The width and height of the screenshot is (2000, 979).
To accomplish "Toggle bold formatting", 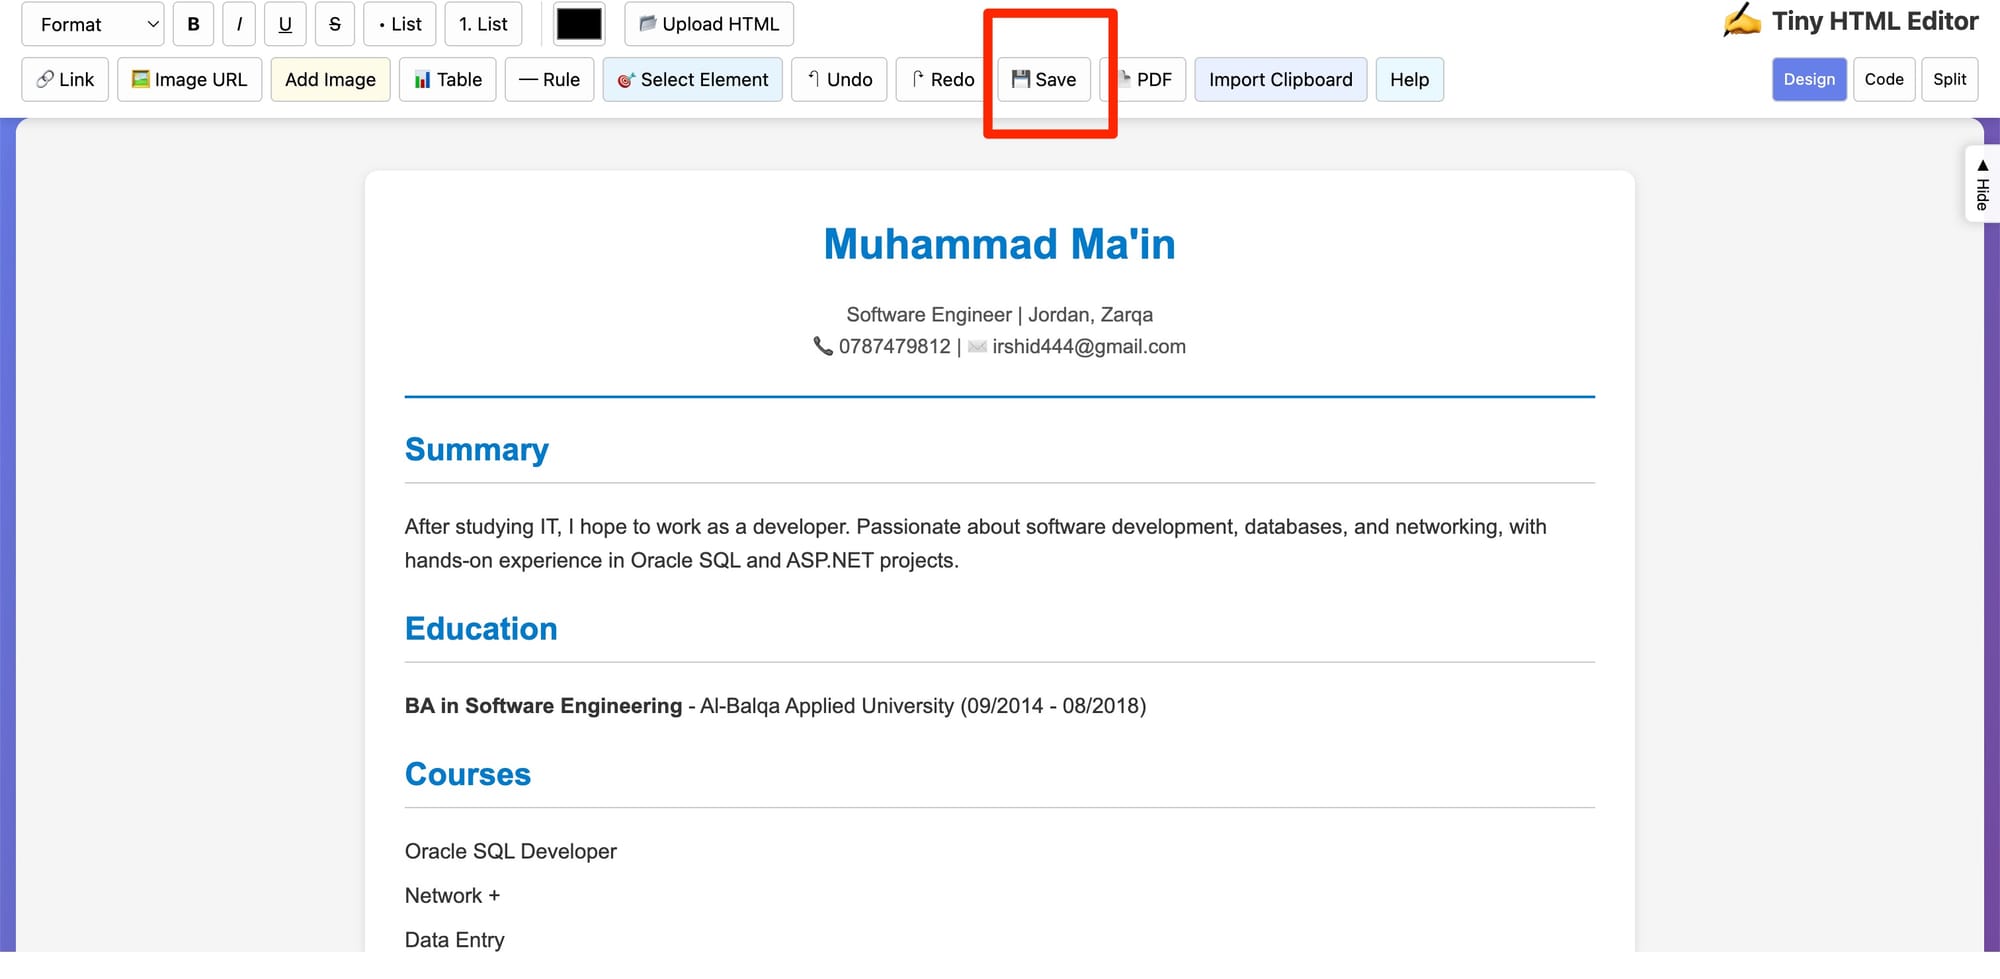I will click(193, 24).
